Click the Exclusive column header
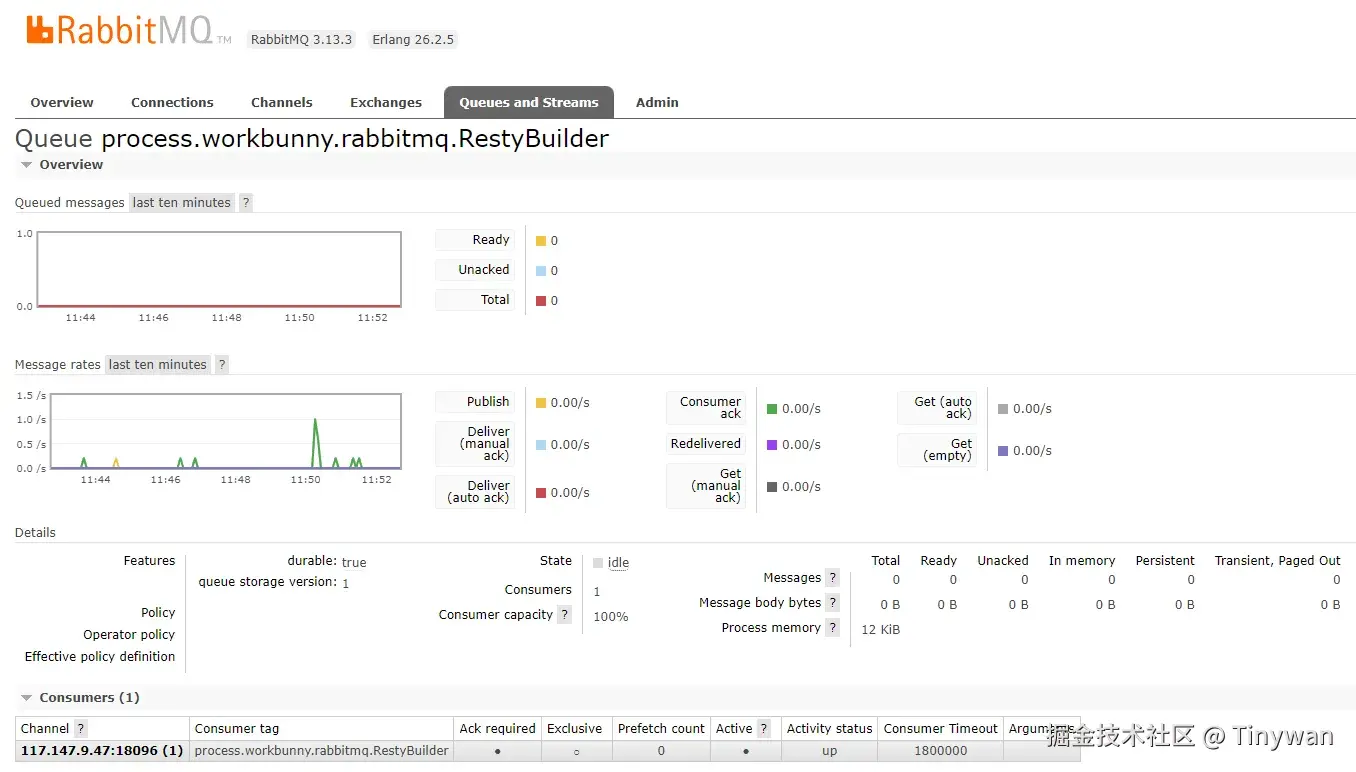The image size is (1356, 772). (575, 729)
